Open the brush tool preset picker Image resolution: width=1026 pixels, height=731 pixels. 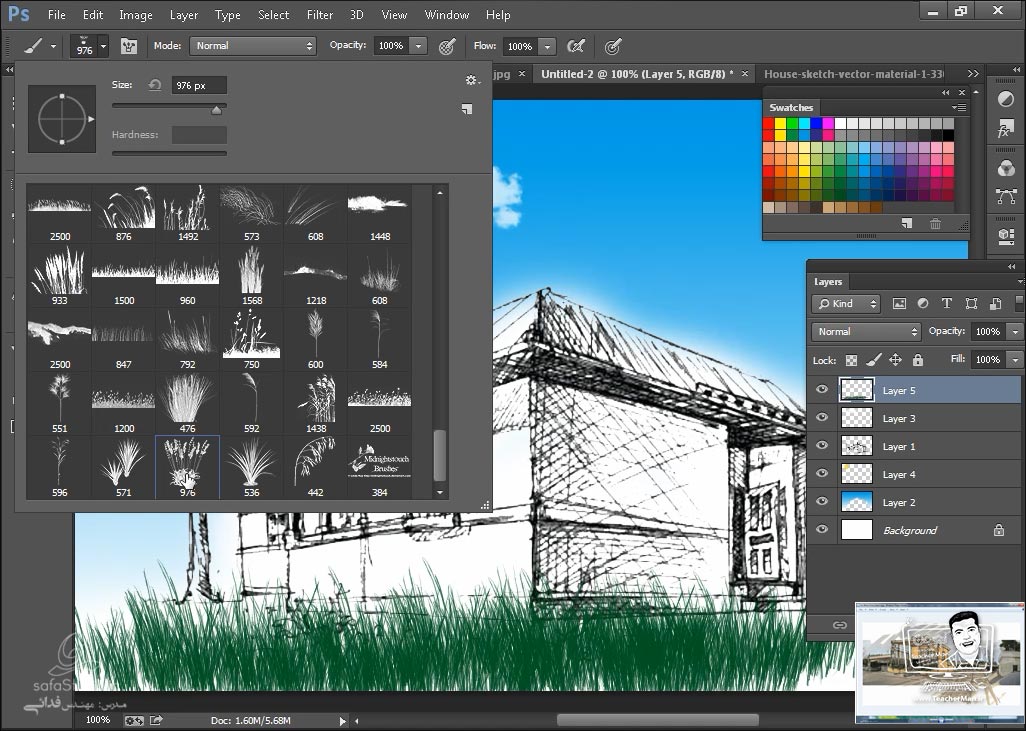pos(39,46)
